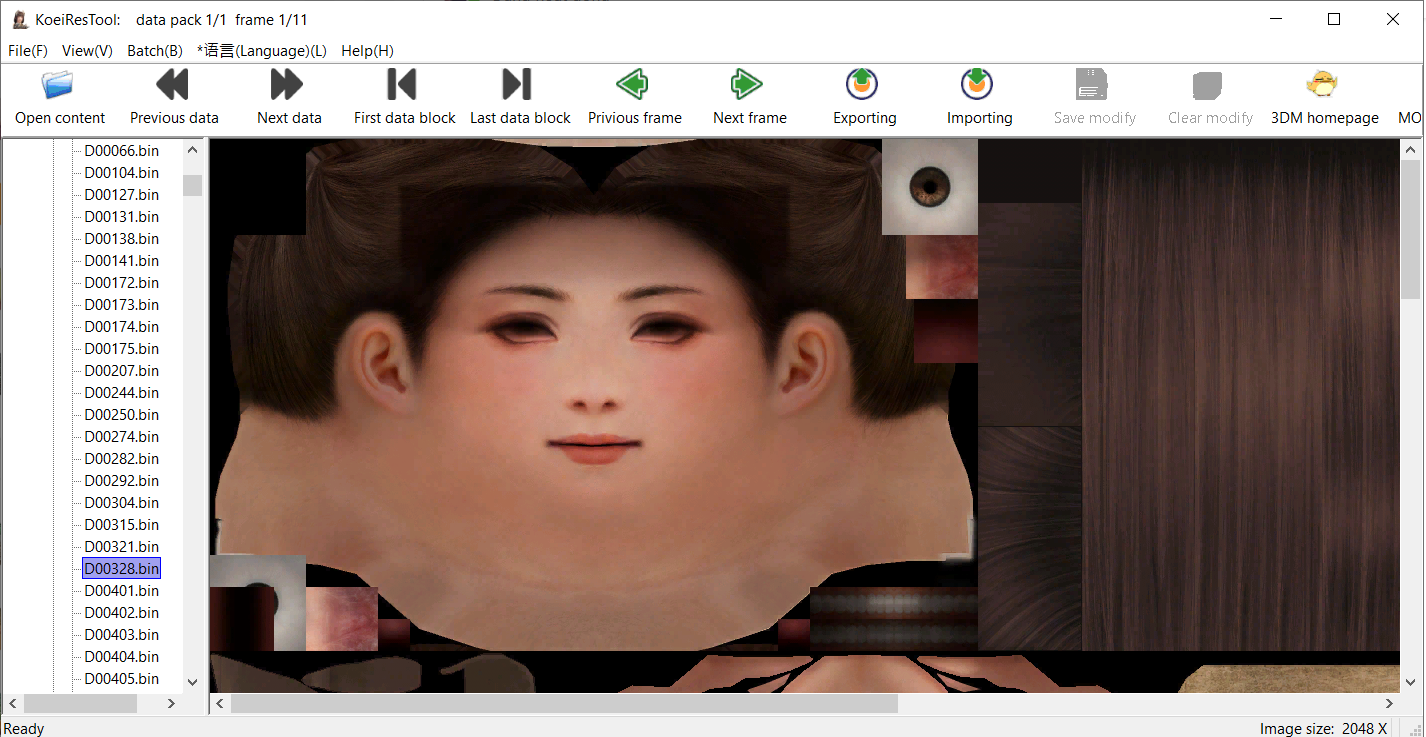Viewport: 1426px width, 737px height.
Task: Click the Exporting toolbar icon
Action: tap(862, 84)
